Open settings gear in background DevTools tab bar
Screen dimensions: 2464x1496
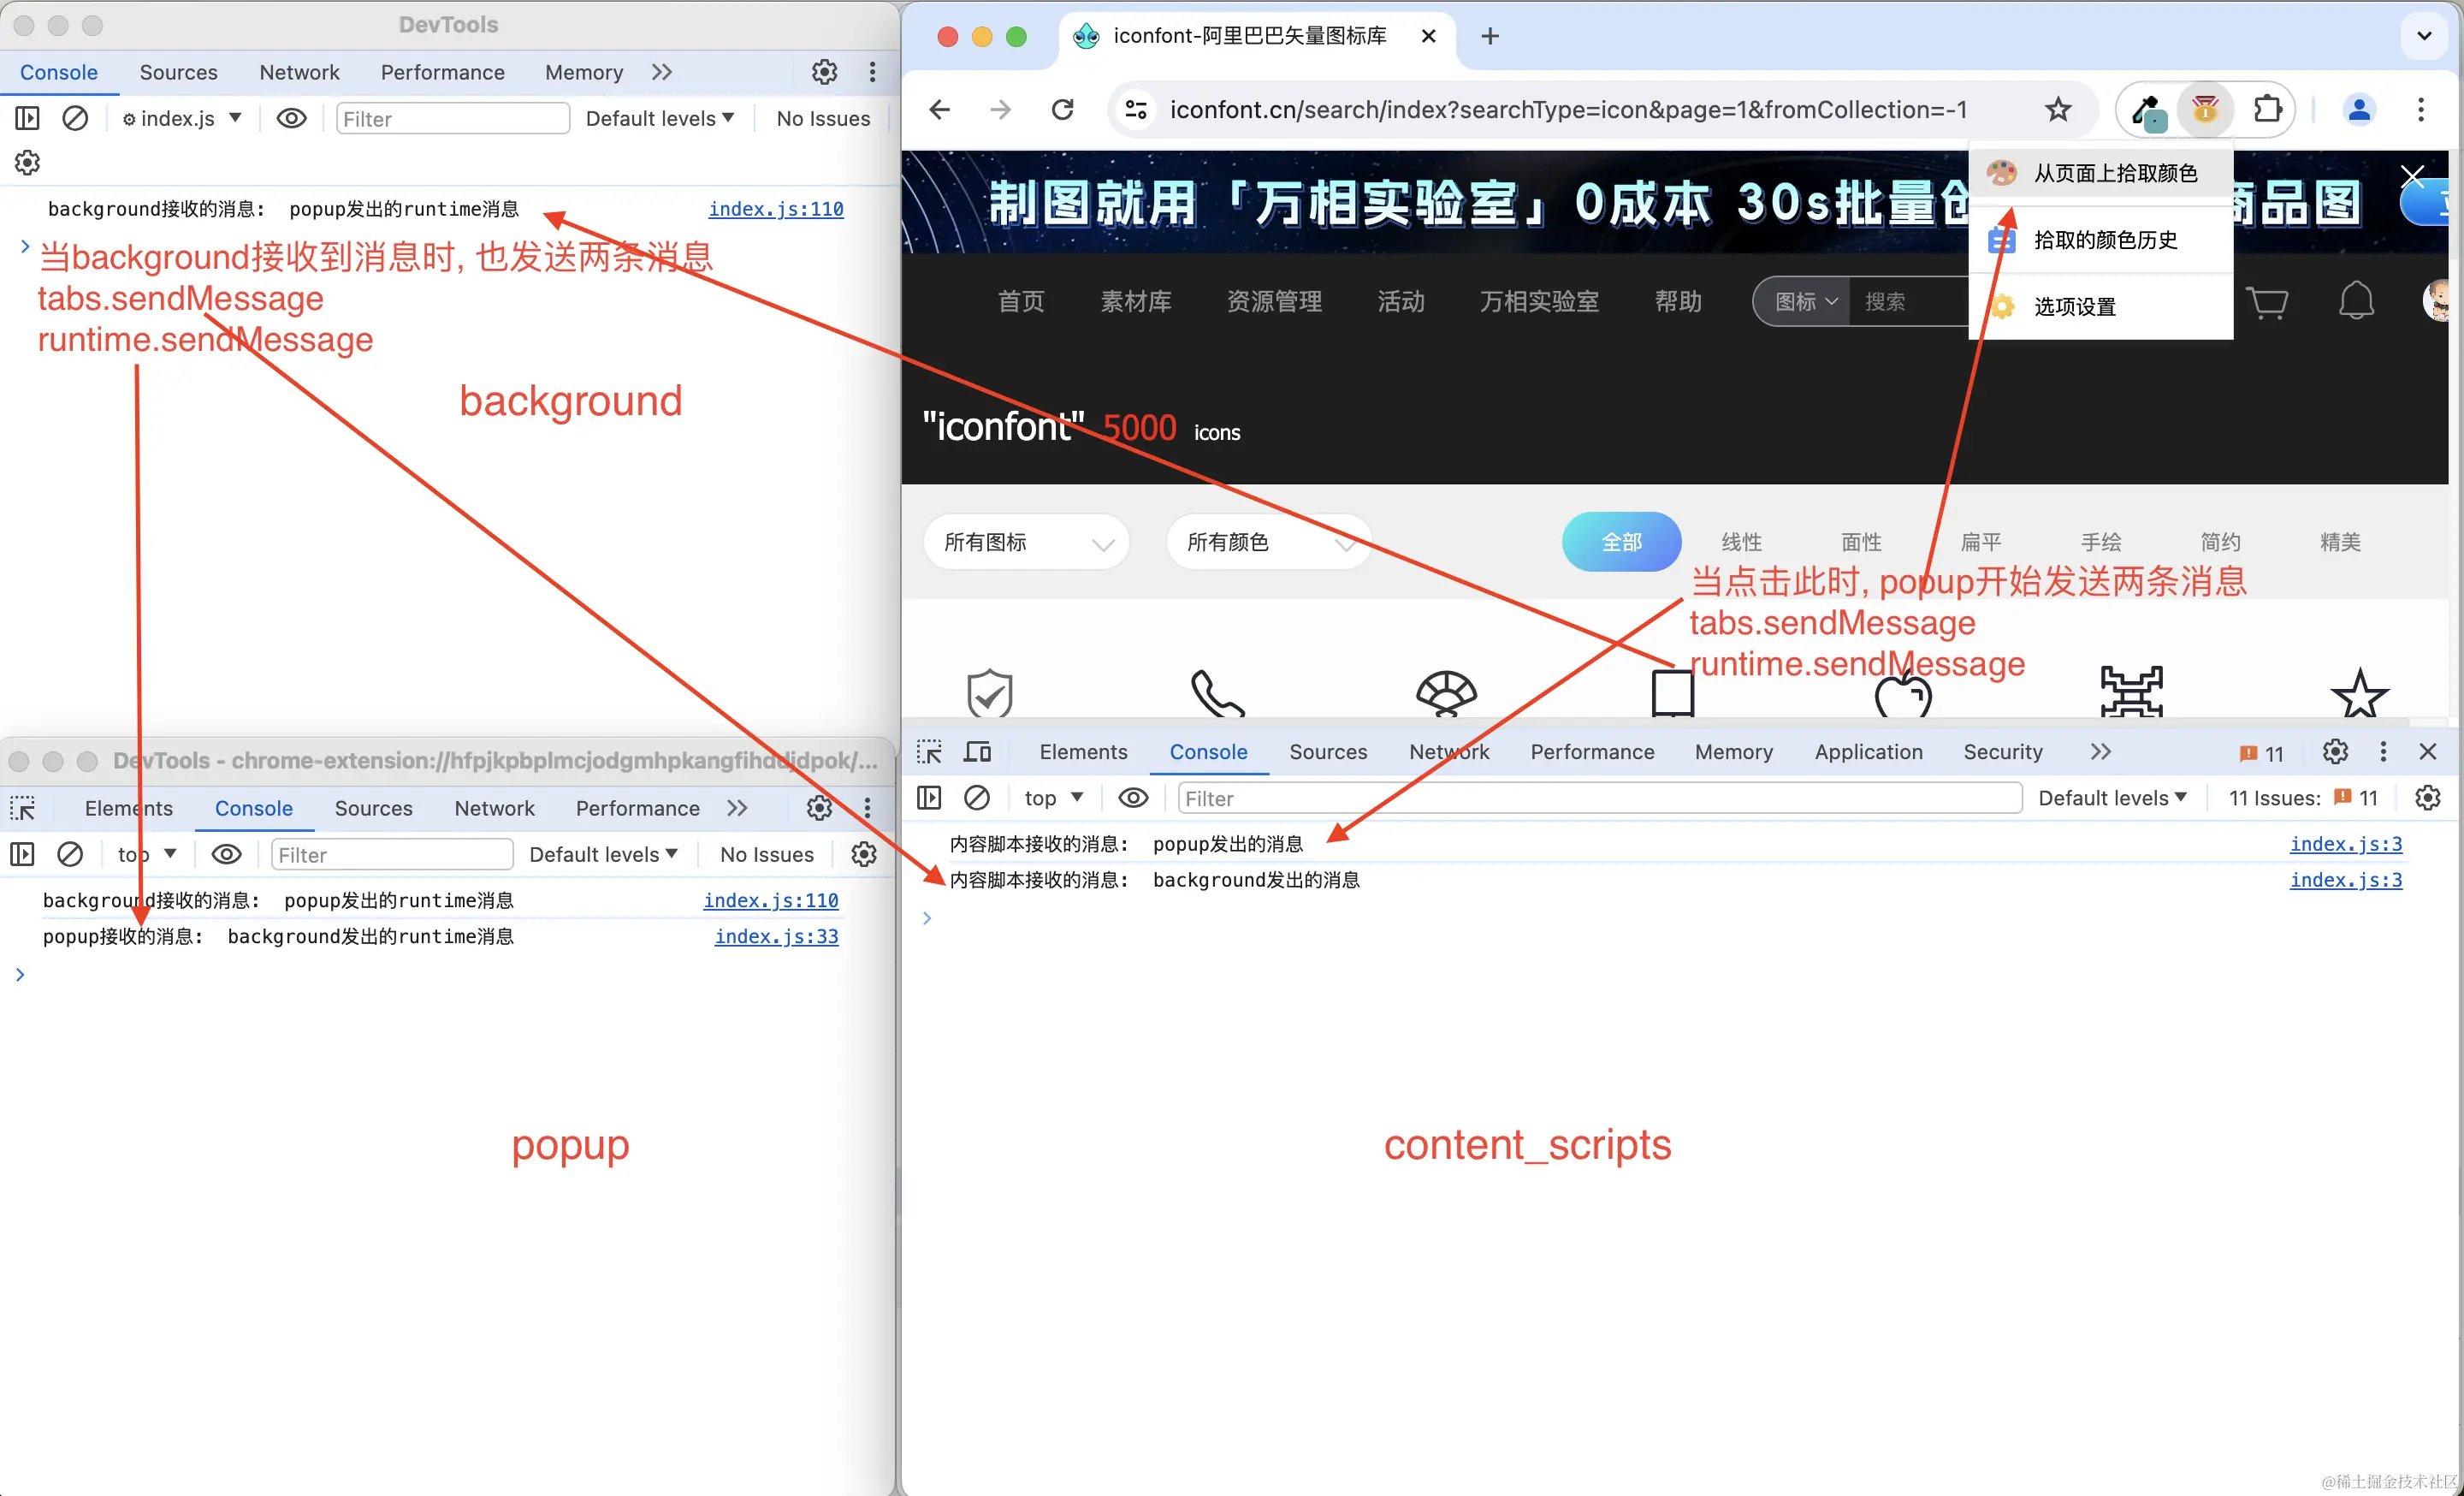tap(824, 72)
